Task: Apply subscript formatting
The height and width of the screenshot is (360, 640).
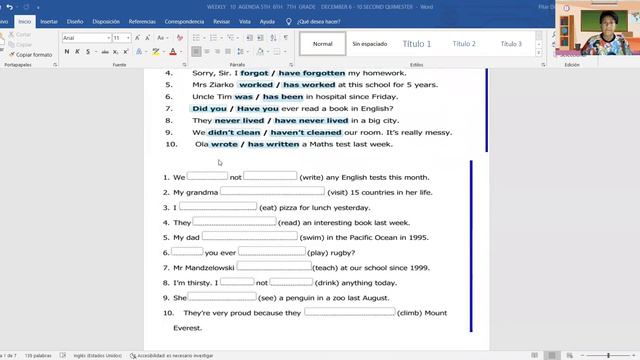Action: (116, 51)
